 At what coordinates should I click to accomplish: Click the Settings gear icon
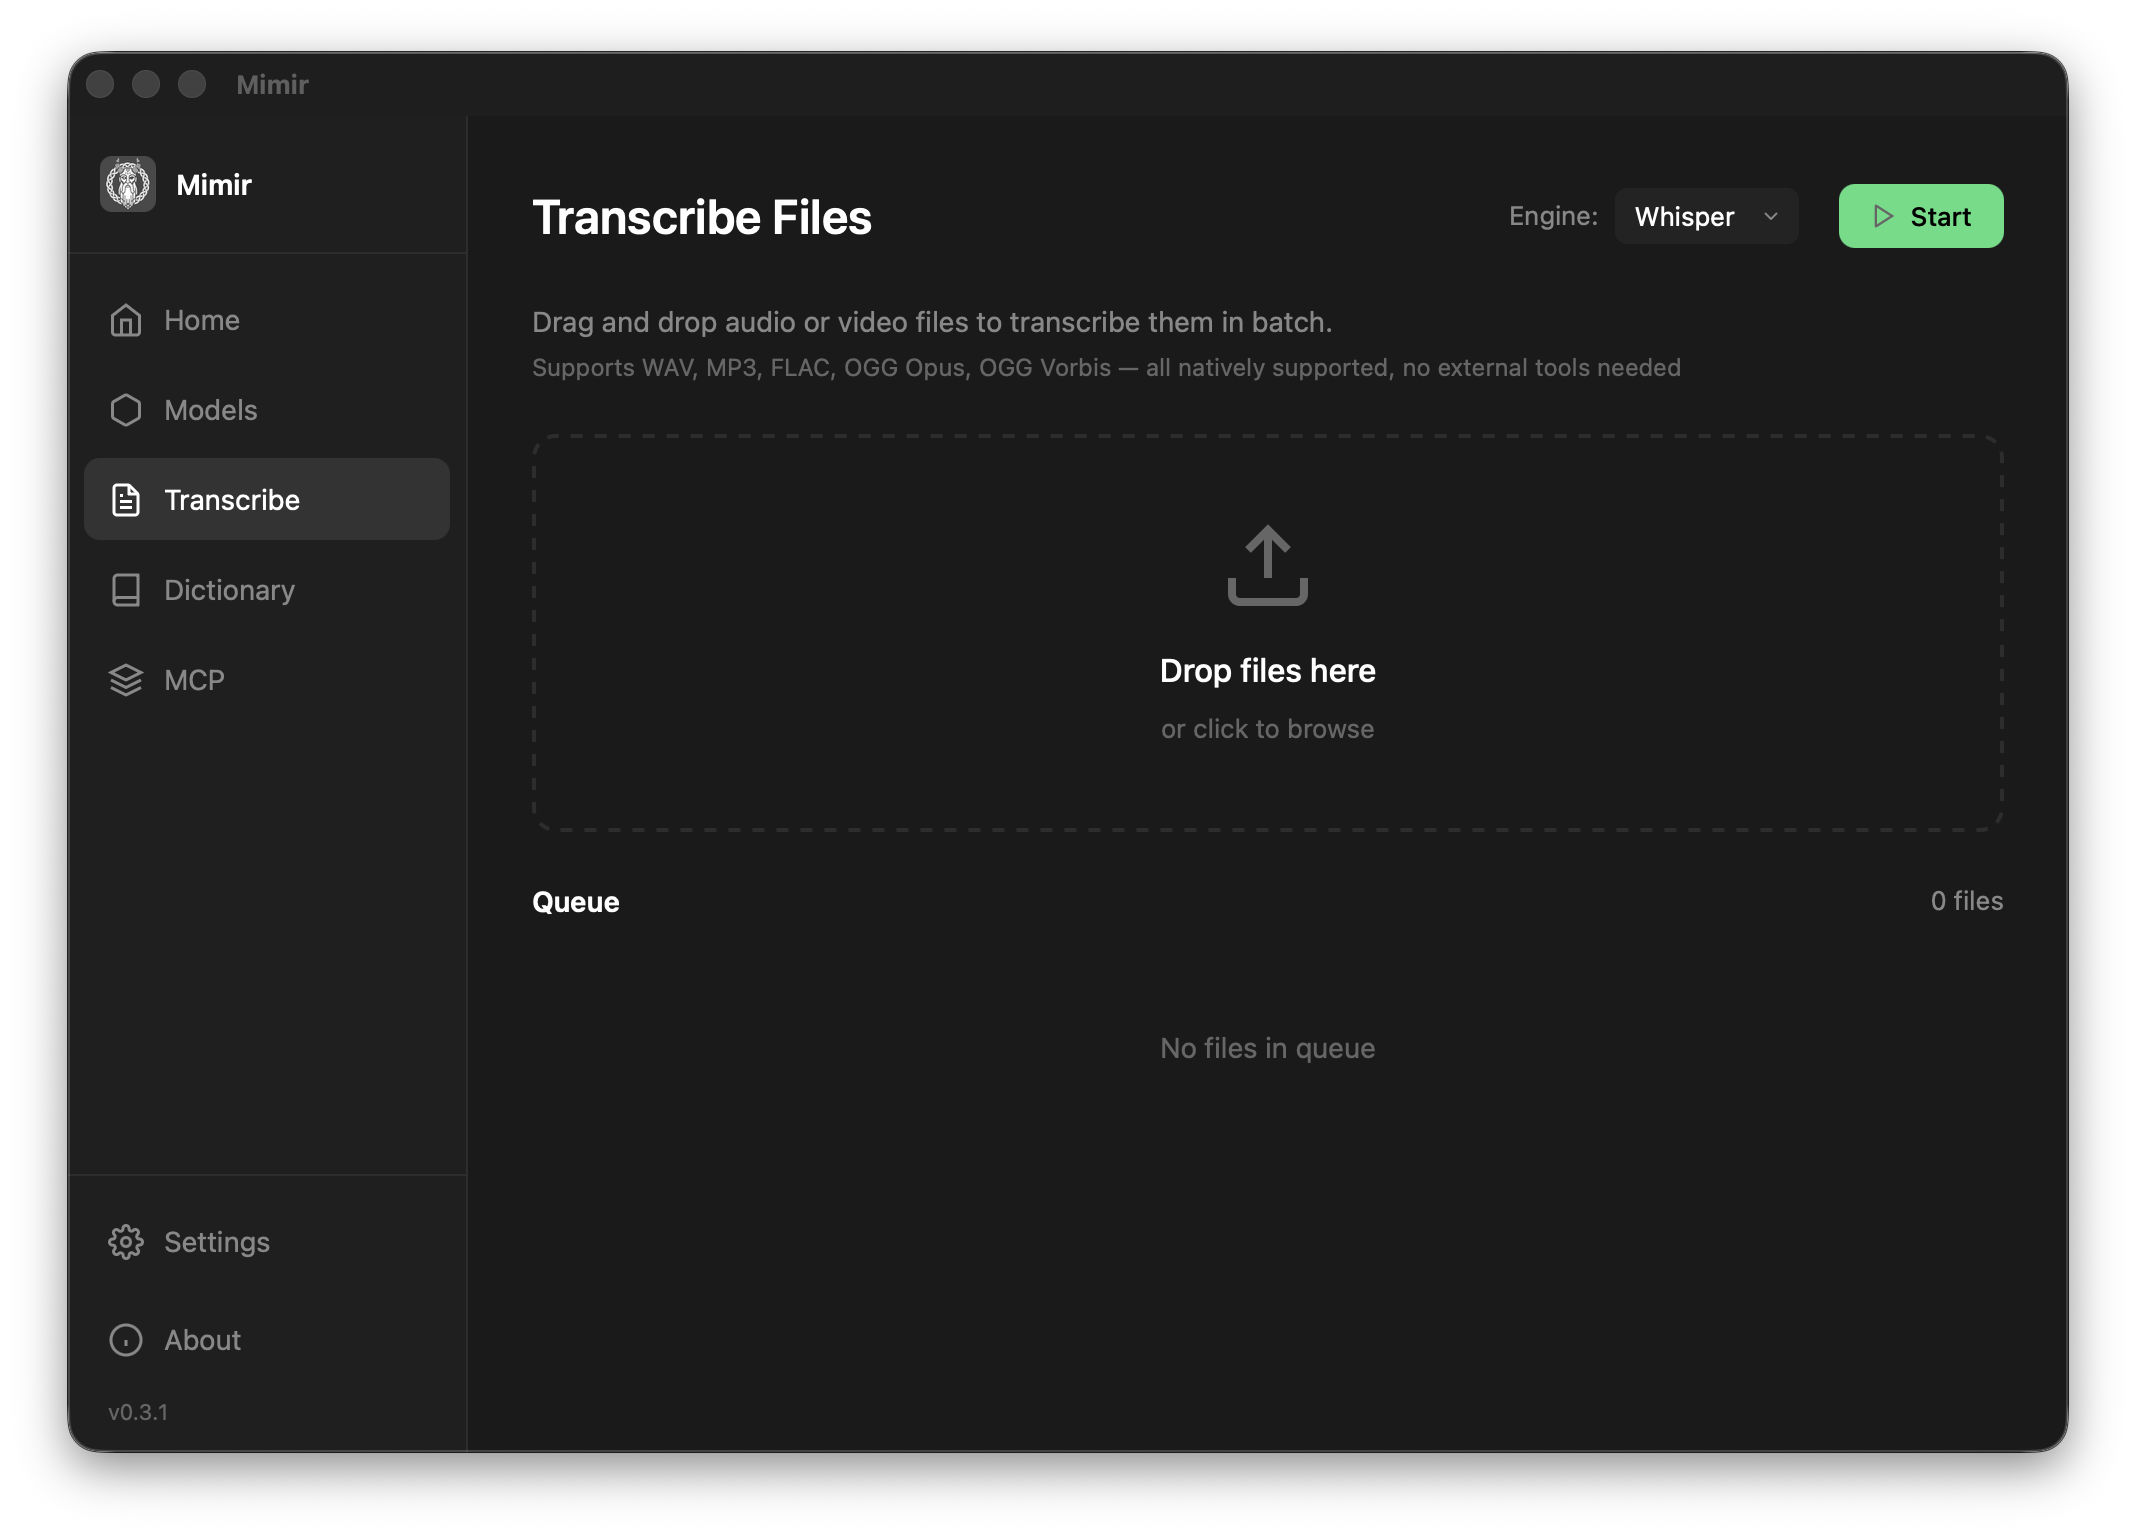[126, 1242]
